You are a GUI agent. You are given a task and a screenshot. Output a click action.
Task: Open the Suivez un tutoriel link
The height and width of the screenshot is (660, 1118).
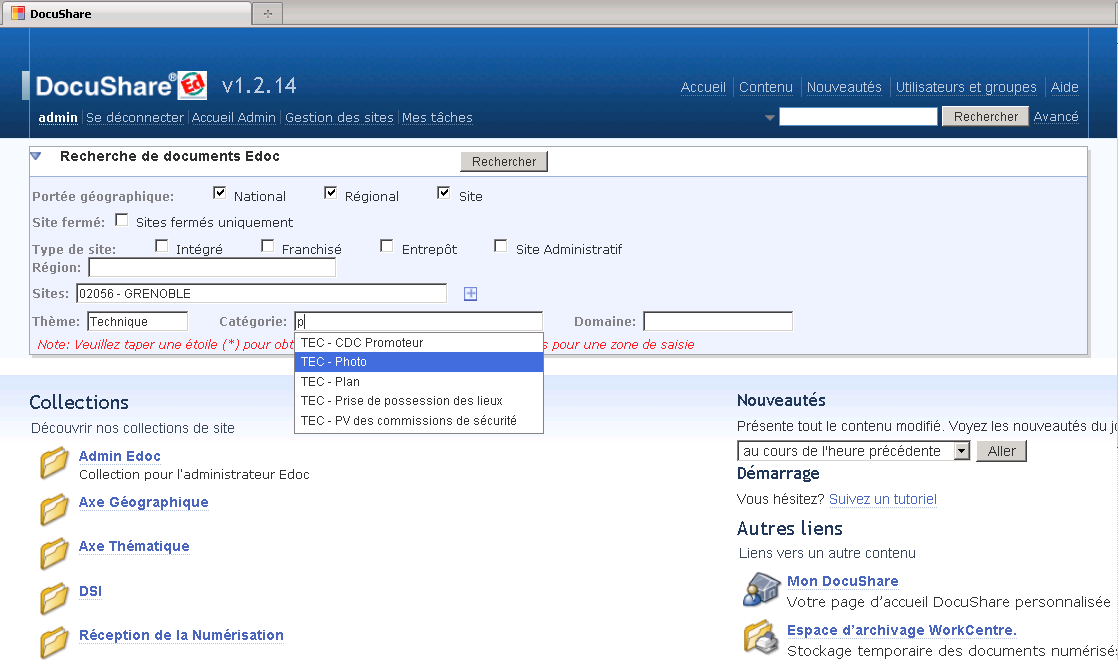(882, 499)
